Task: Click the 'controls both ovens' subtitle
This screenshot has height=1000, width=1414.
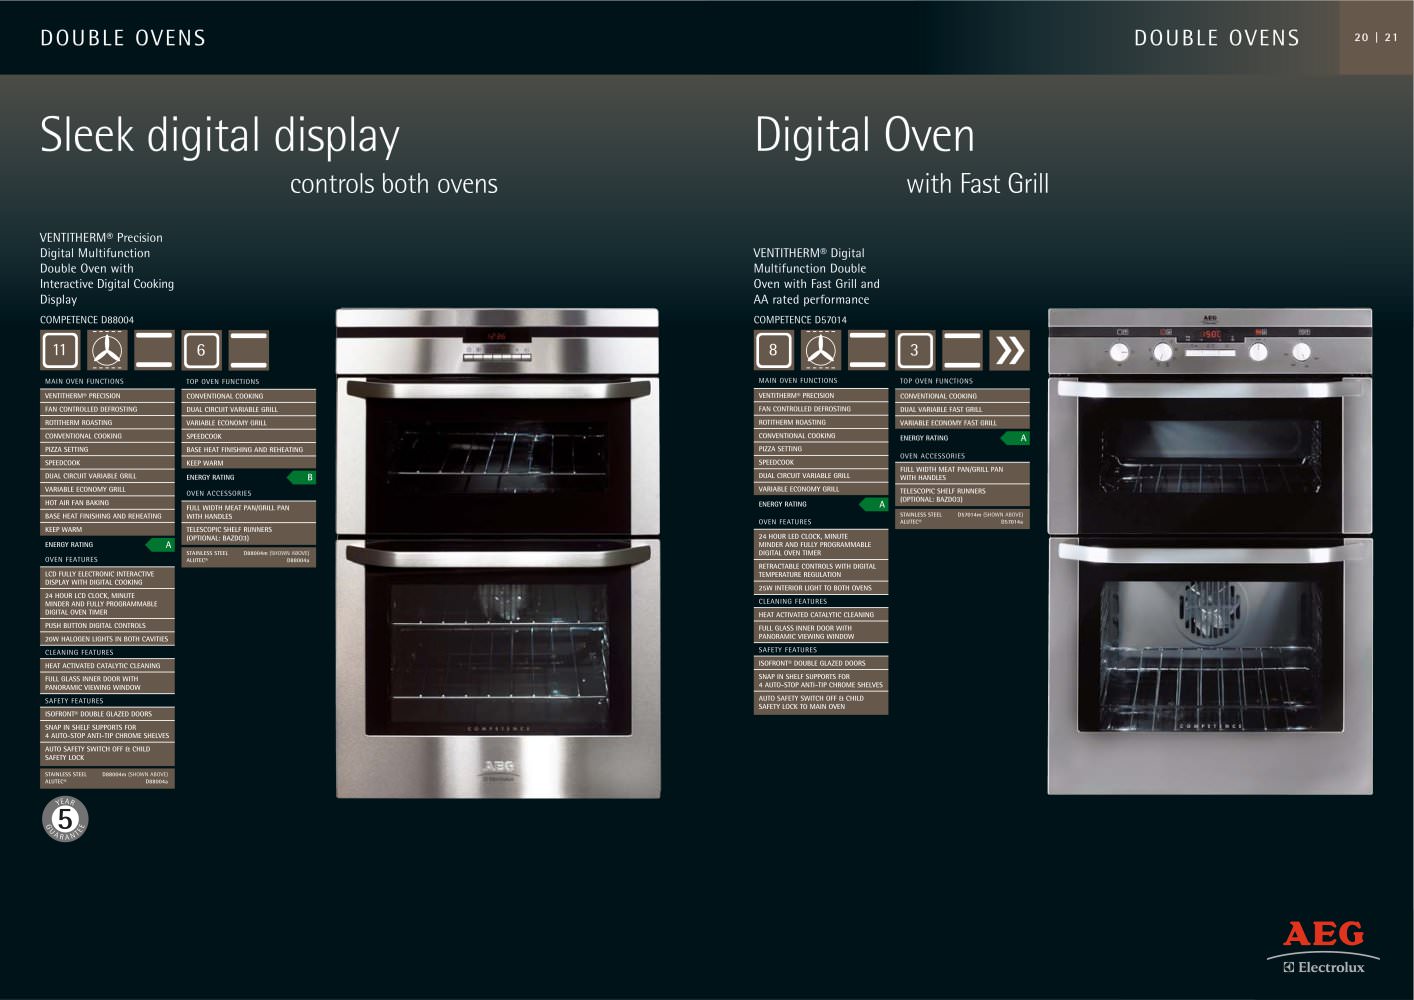Action: (x=394, y=184)
